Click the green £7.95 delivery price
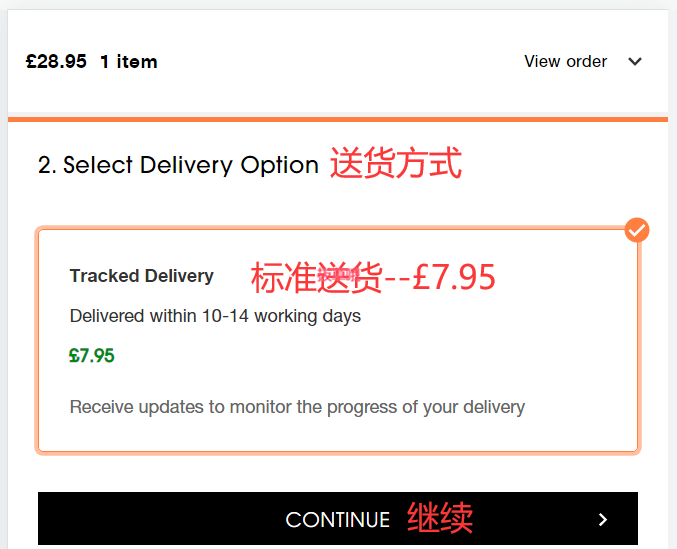The width and height of the screenshot is (677, 549). 92,356
